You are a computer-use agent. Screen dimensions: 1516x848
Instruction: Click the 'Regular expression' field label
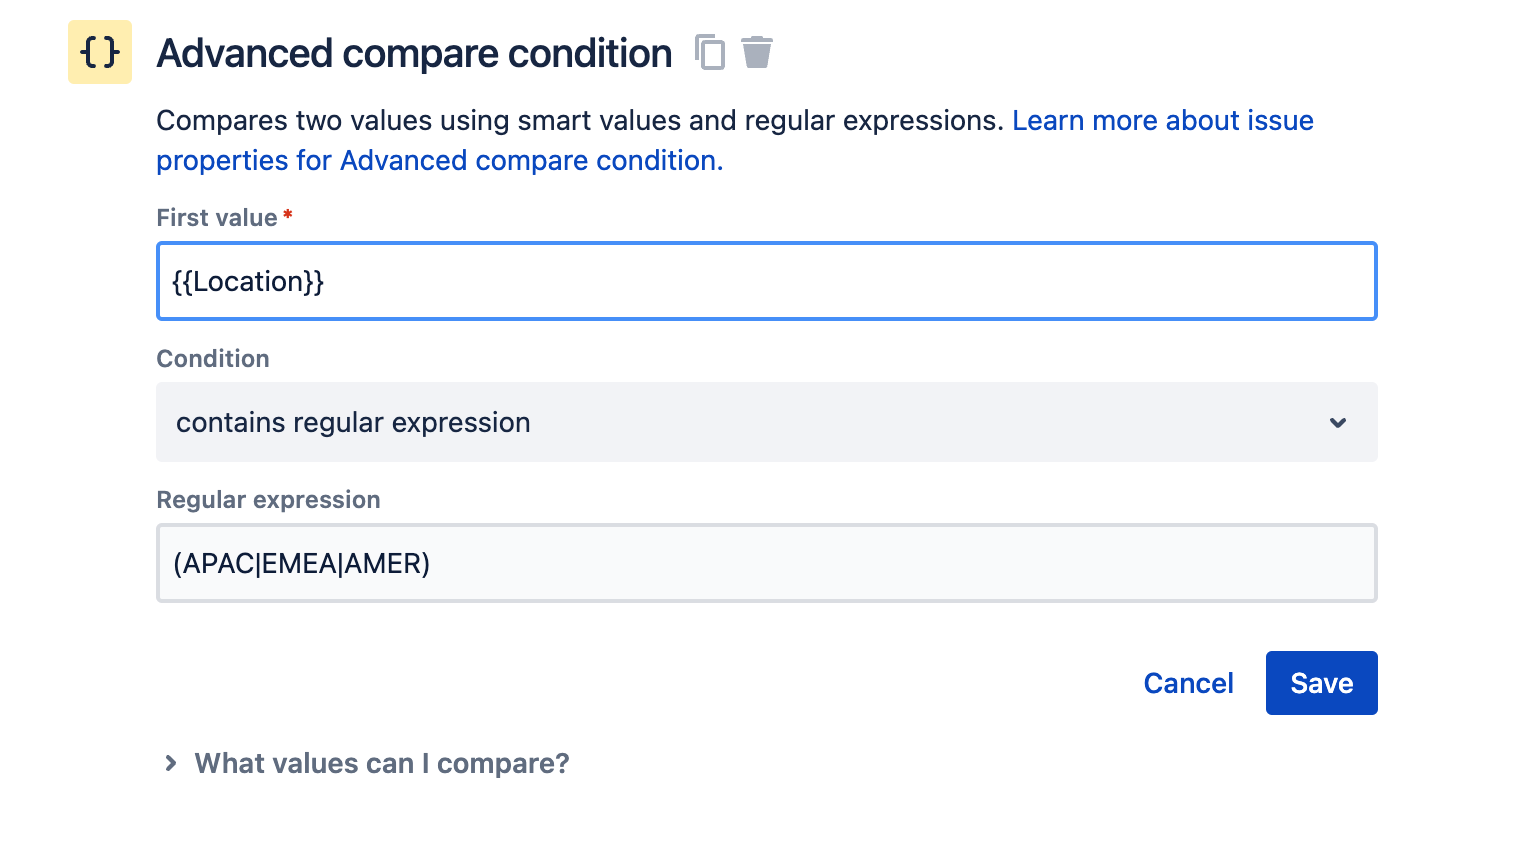[x=268, y=500]
